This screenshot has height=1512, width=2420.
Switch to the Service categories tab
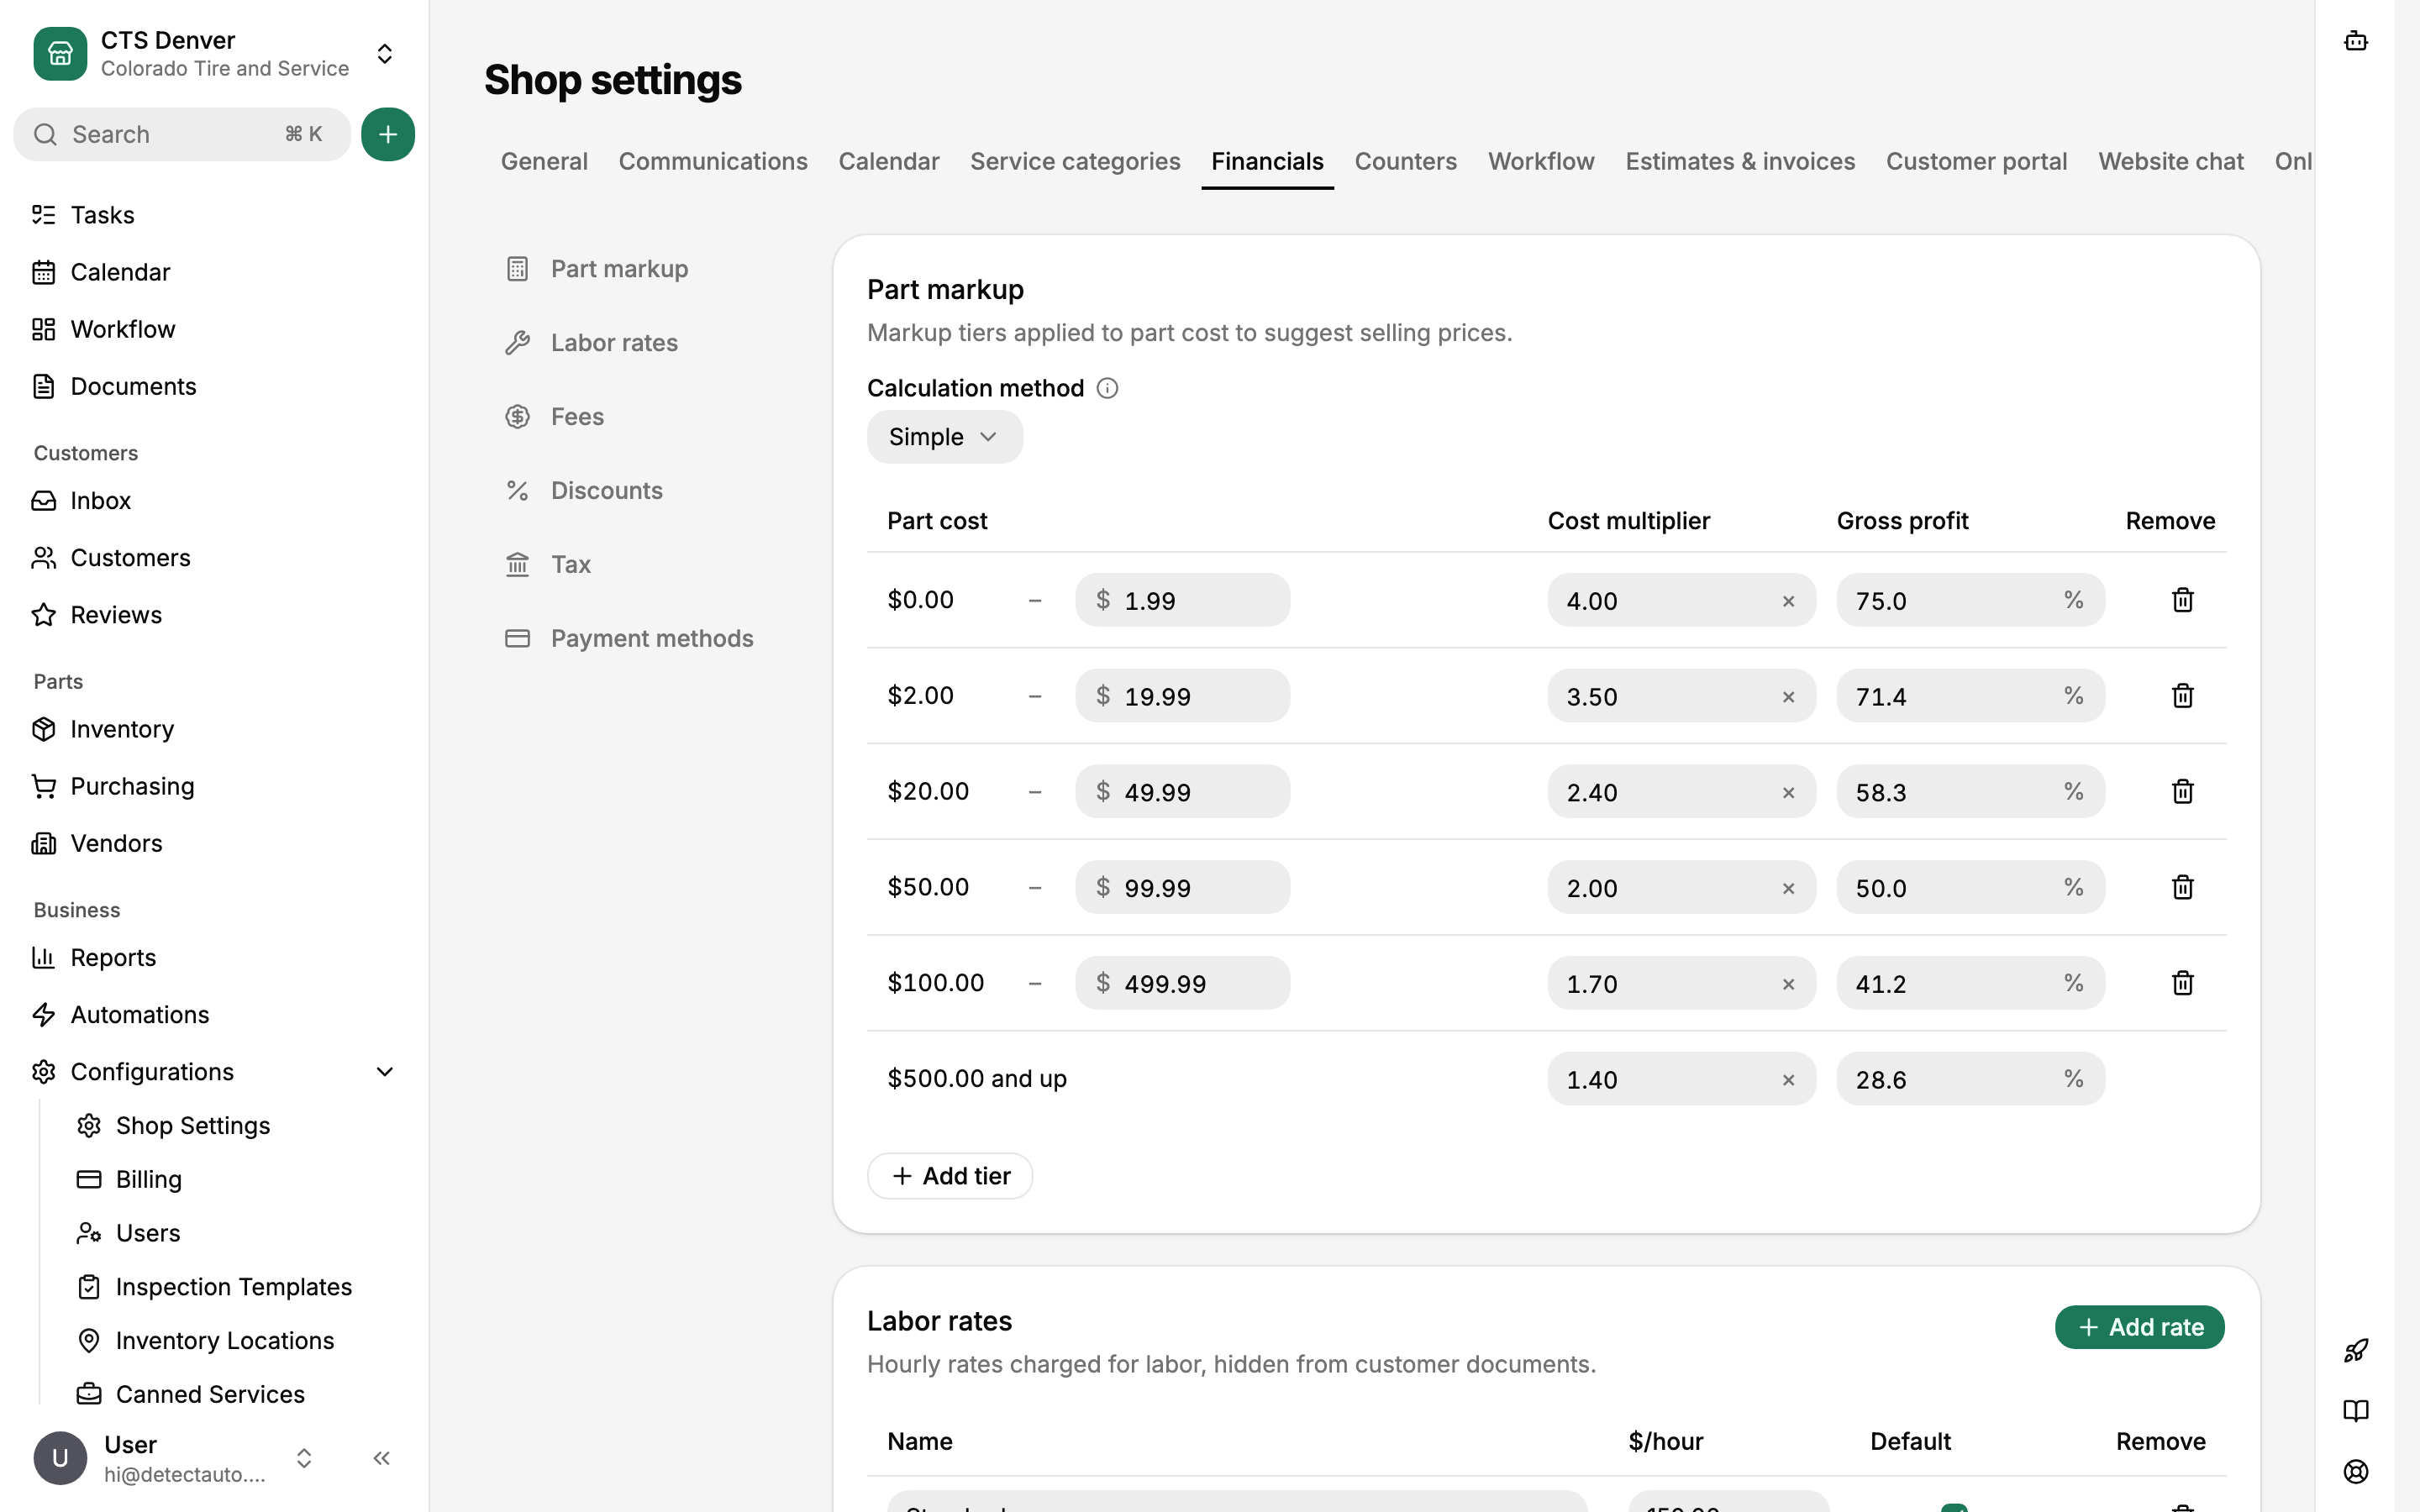point(1075,161)
